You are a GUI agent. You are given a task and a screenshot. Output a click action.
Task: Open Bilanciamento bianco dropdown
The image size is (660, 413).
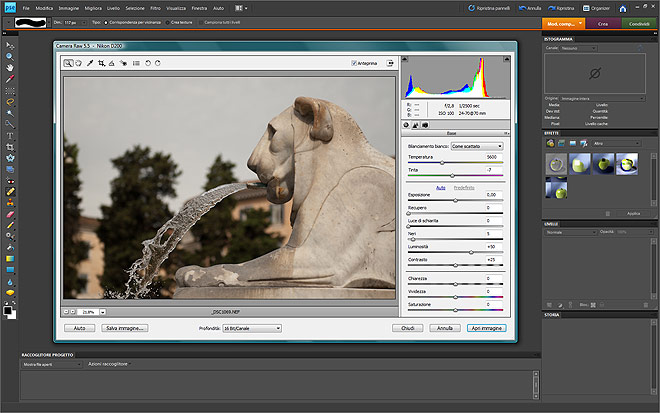tap(477, 146)
